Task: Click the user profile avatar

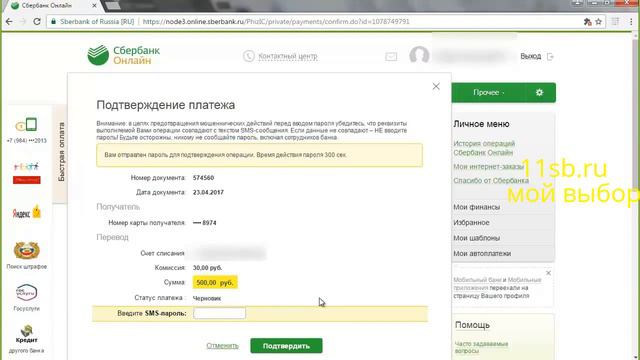Action: 419,55
